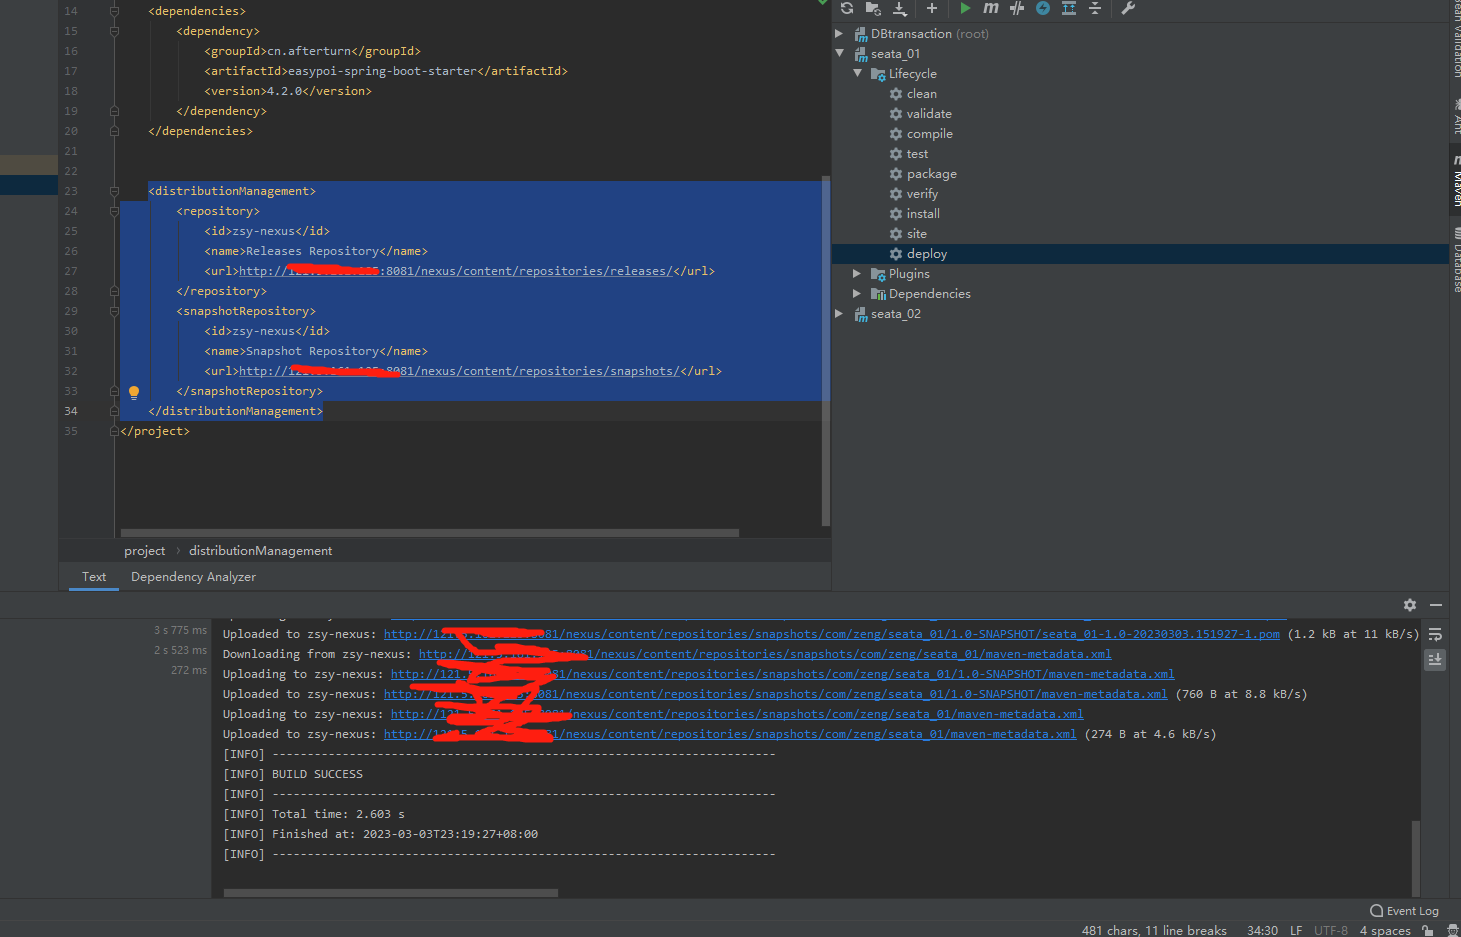Collapse the Lifecycle node
Screen dimensions: 1461x937
pos(856,73)
